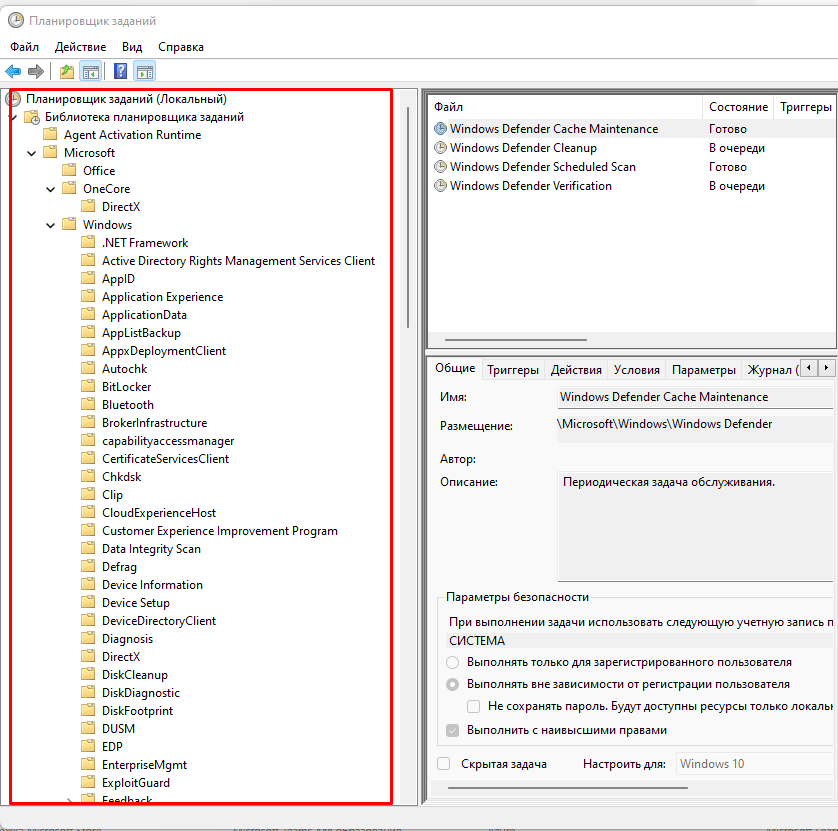Click the tabs scroll-right arrow
This screenshot has height=831, width=838.
pos(826,368)
